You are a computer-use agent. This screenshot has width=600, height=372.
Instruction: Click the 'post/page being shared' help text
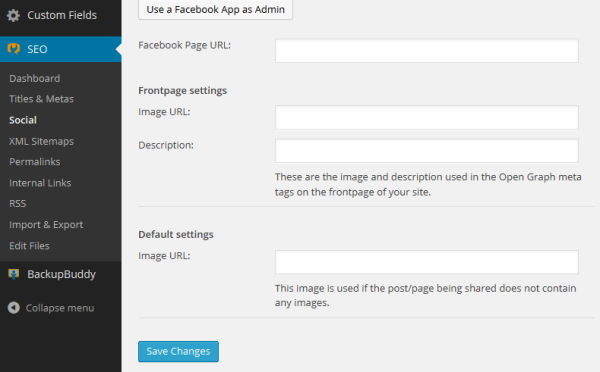(x=426, y=295)
